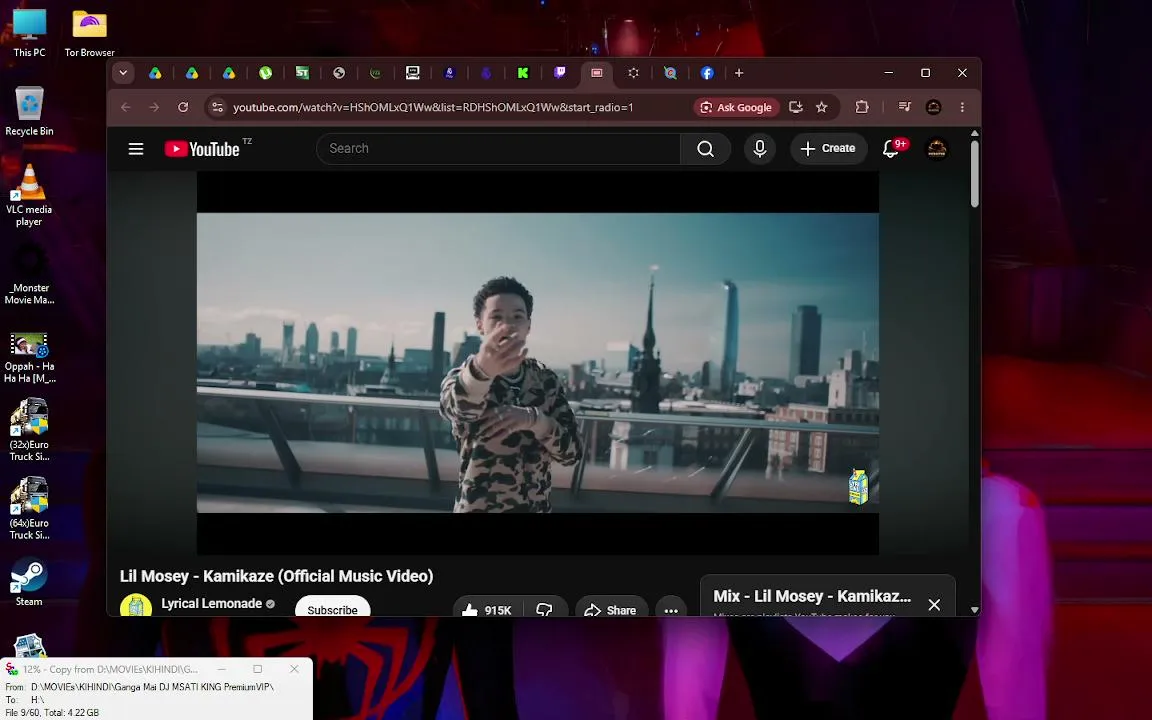Open the Chrome profile avatar
This screenshot has height=720, width=1152.
(x=933, y=107)
